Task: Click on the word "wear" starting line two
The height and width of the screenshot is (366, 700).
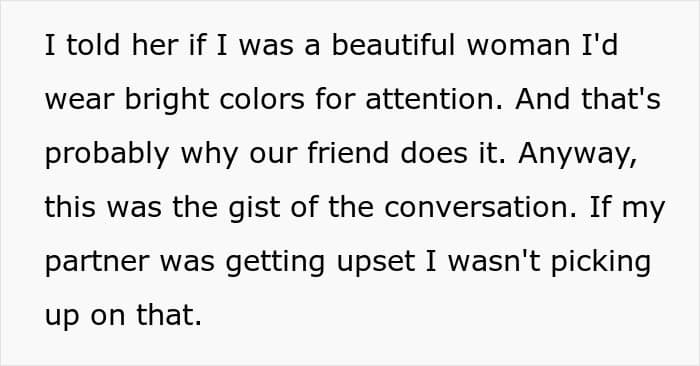Action: pyautogui.click(x=79, y=100)
